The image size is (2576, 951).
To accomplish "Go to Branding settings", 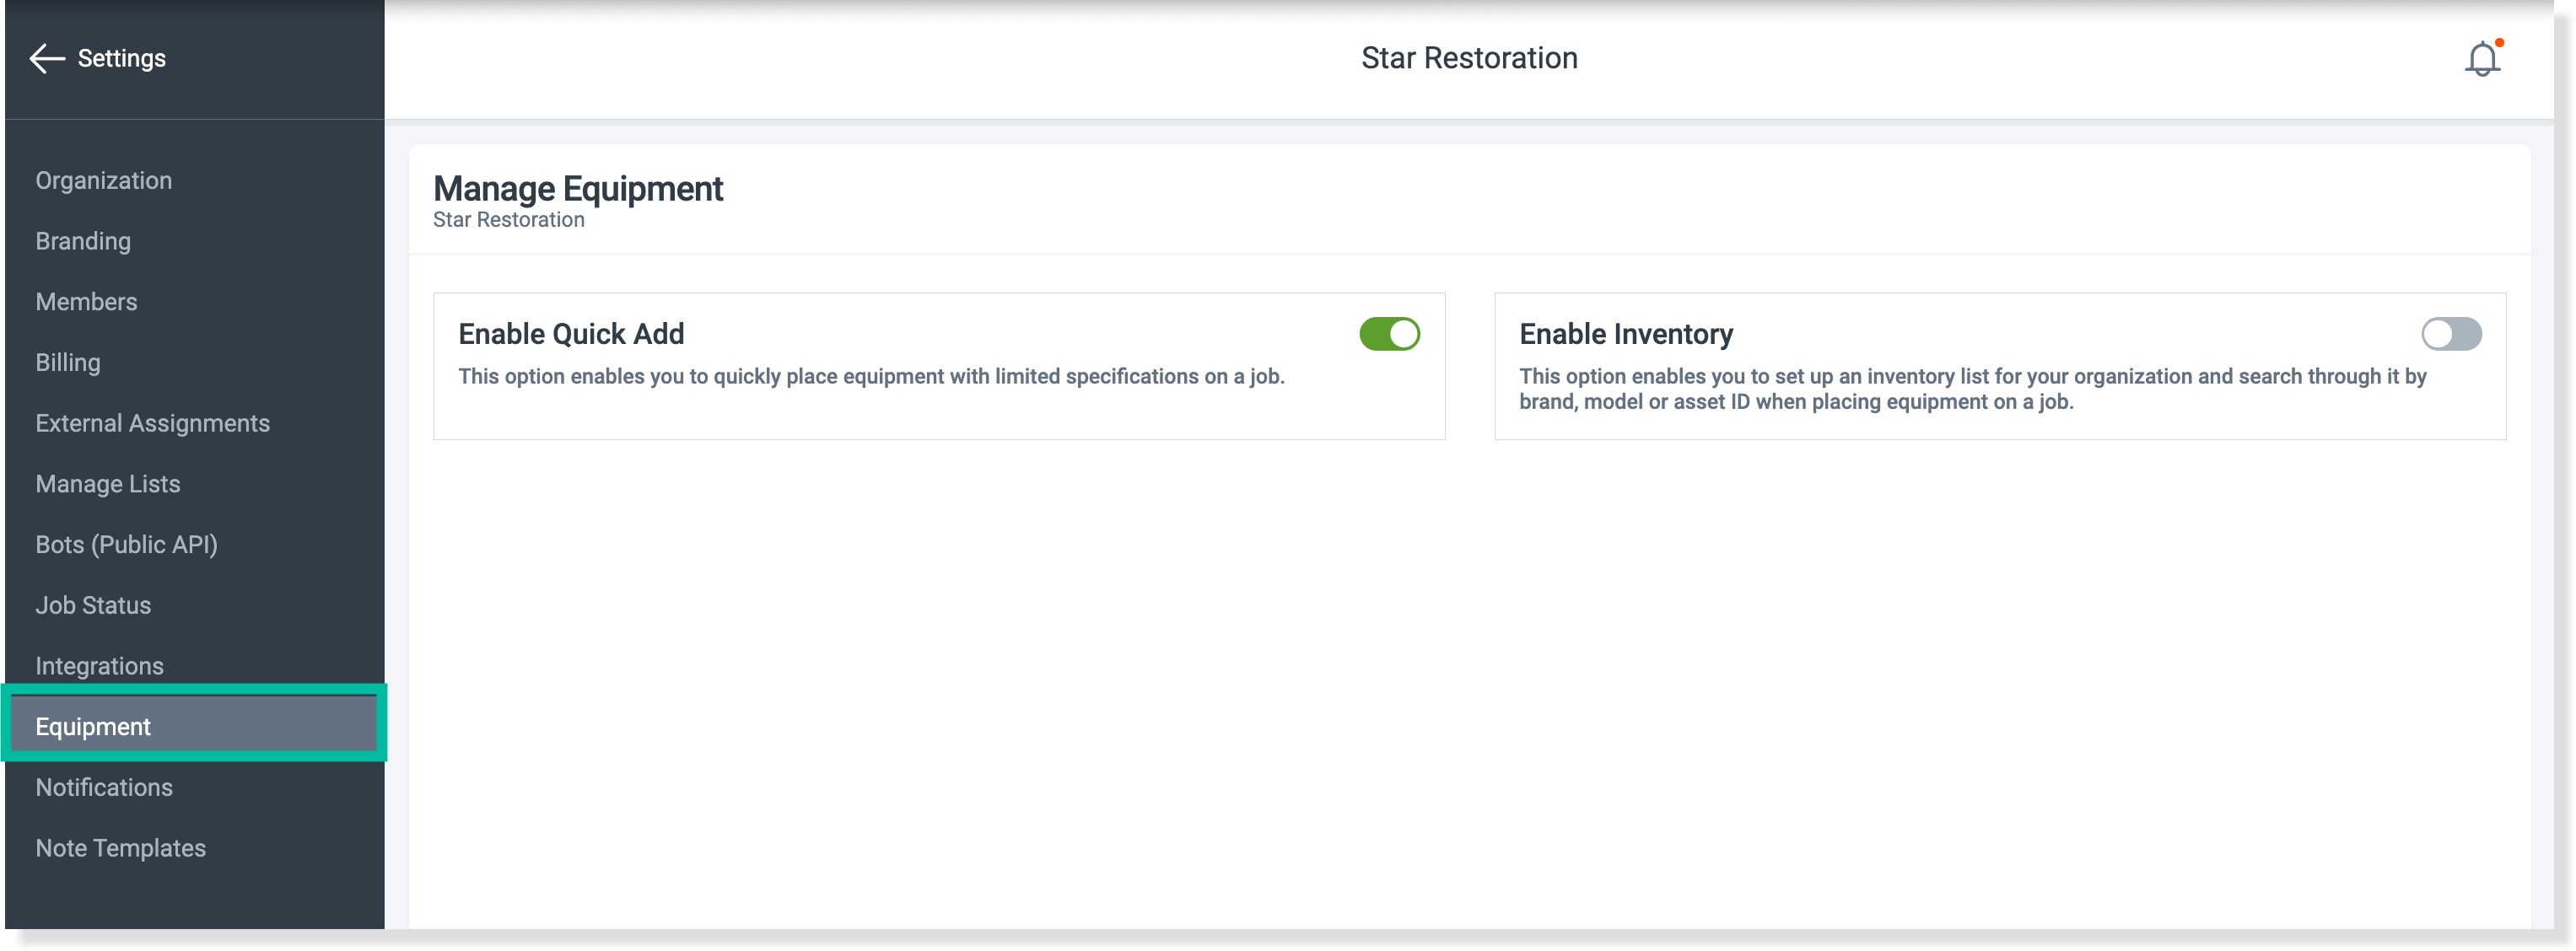I will point(83,241).
